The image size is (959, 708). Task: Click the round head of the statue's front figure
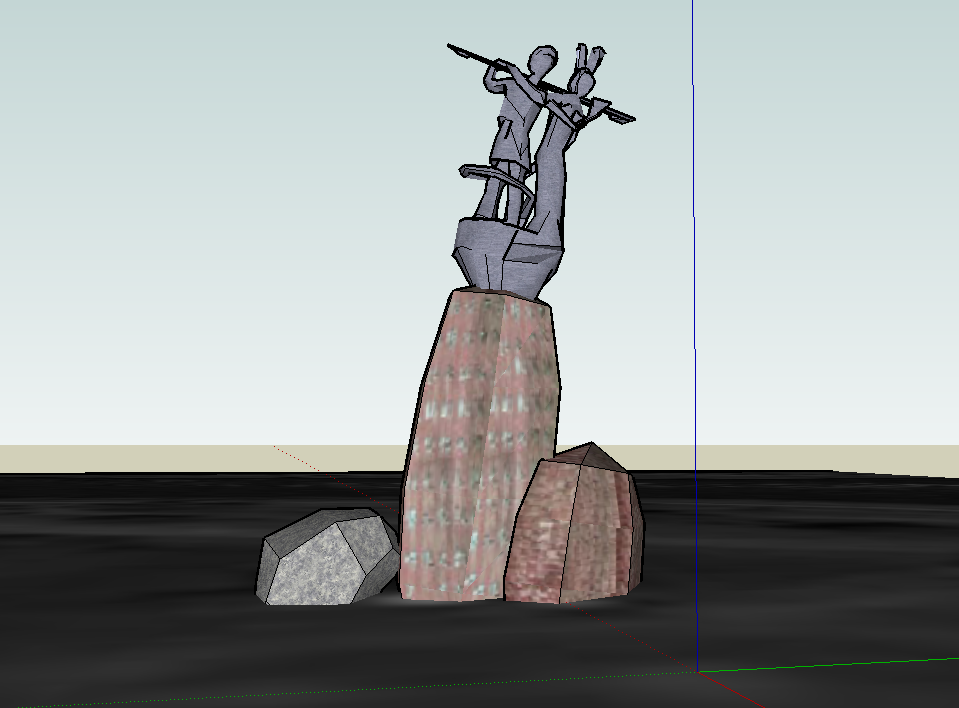(542, 62)
